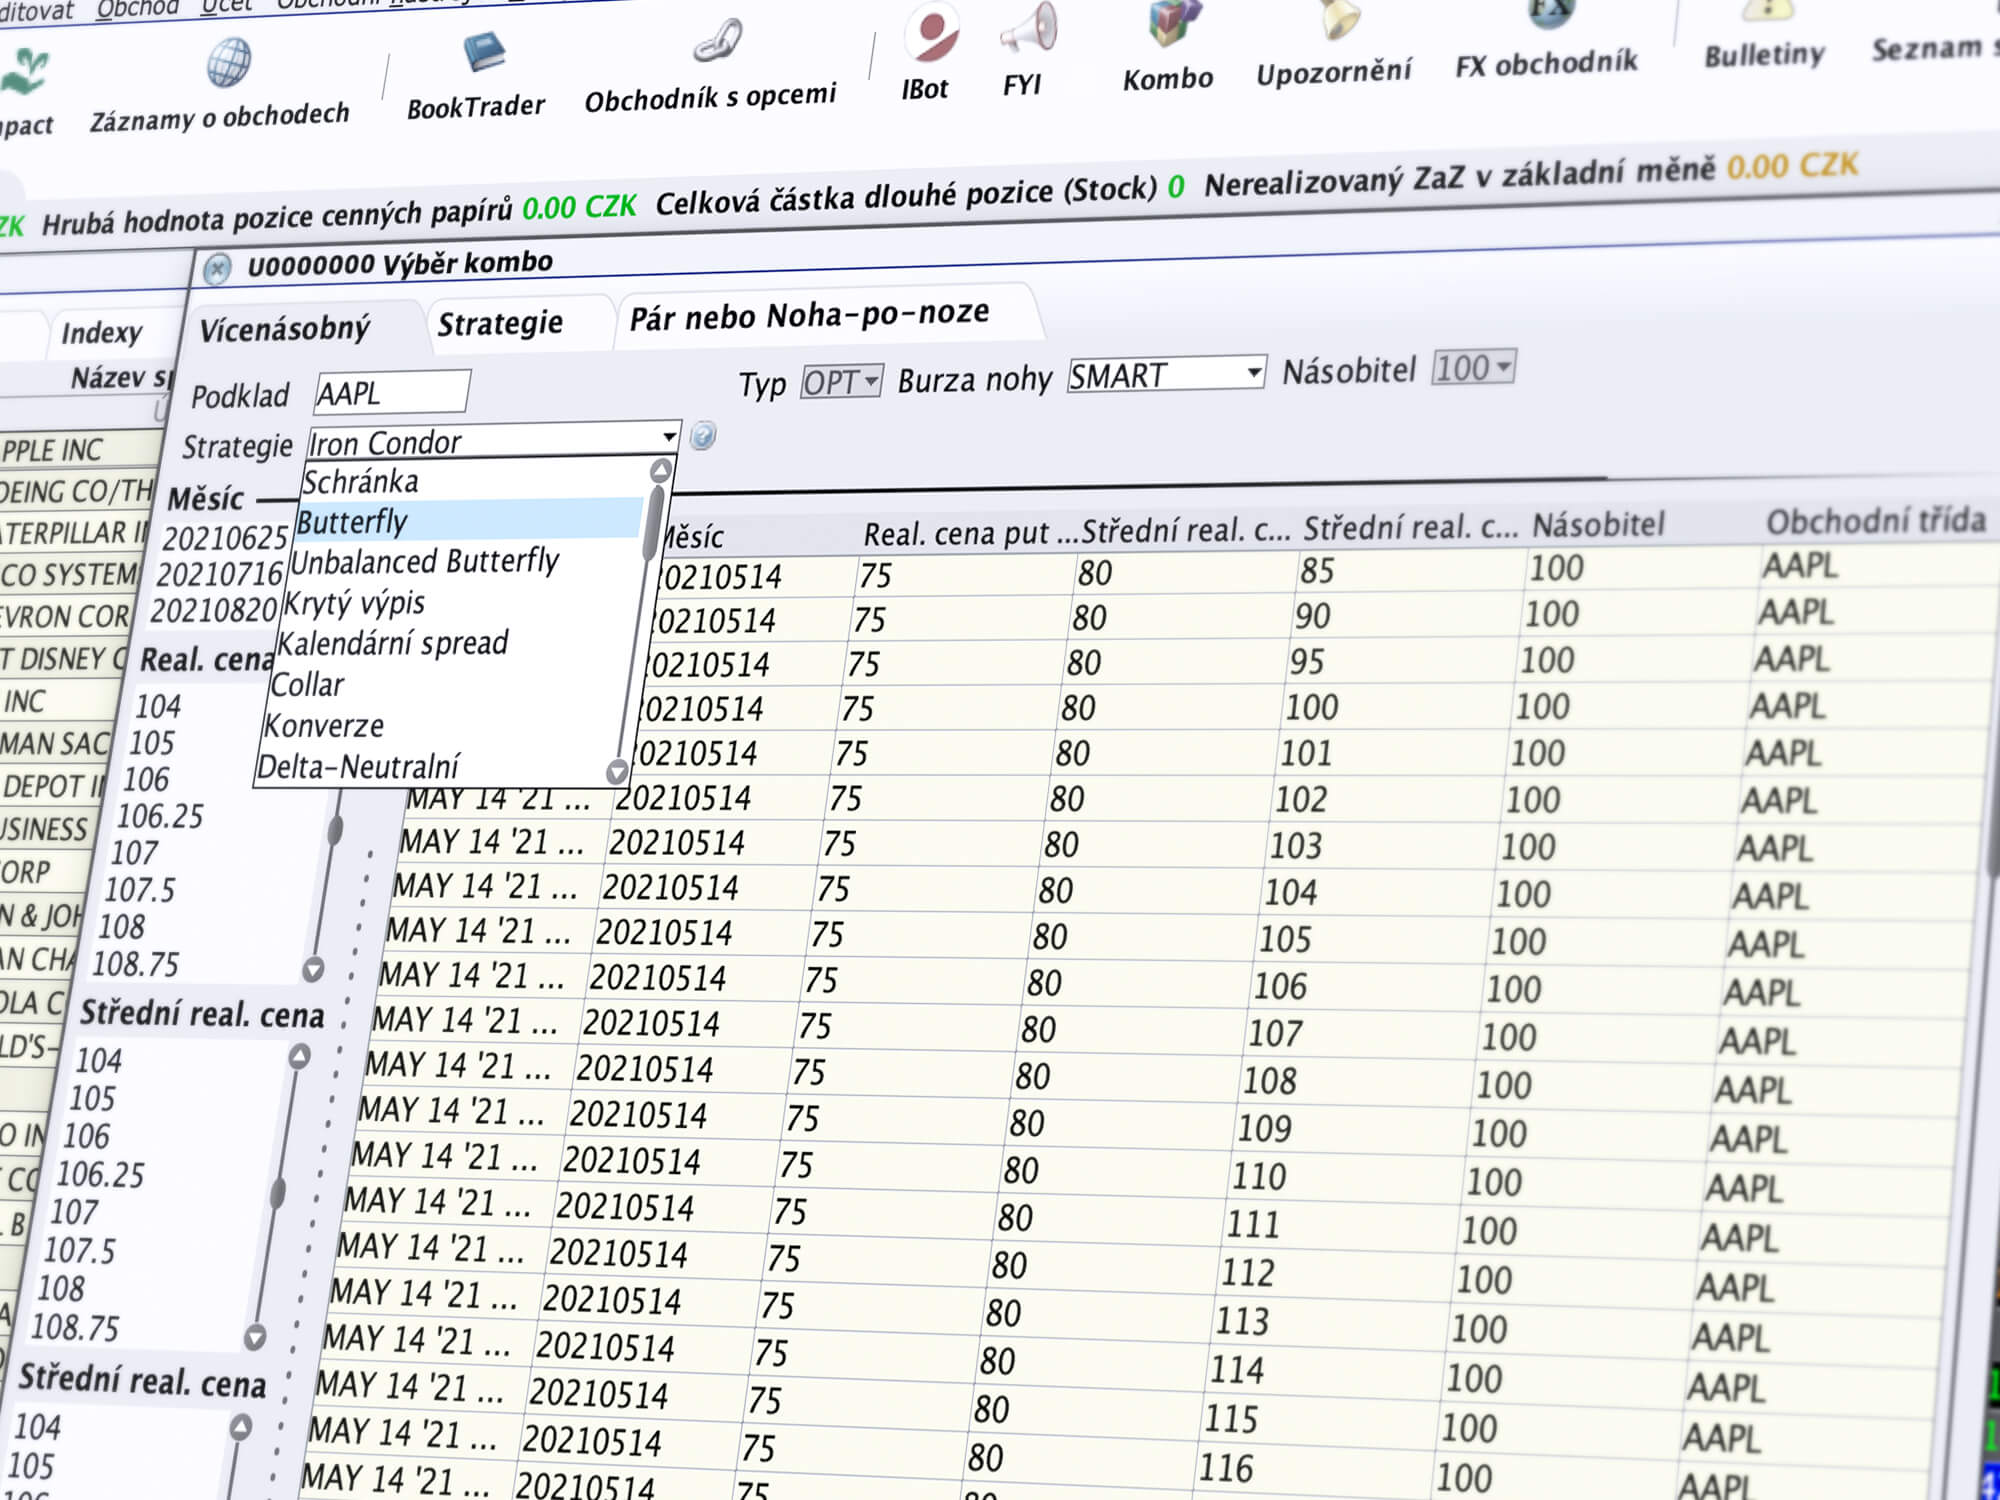Open IBot assistant icon

[930, 36]
